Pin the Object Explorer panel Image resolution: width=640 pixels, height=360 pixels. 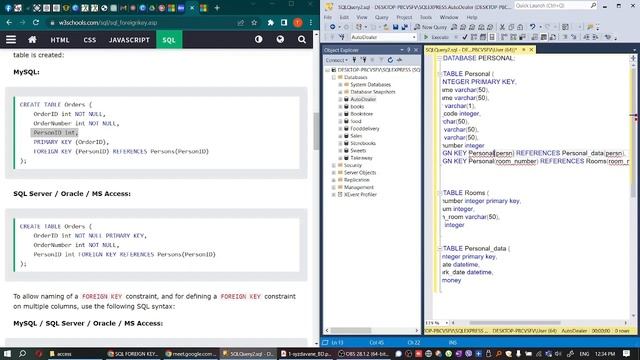coord(409,50)
